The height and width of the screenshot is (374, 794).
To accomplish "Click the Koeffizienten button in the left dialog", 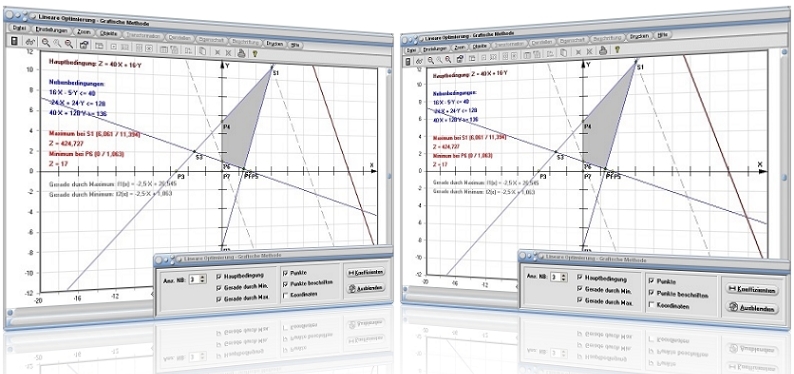I will (365, 272).
